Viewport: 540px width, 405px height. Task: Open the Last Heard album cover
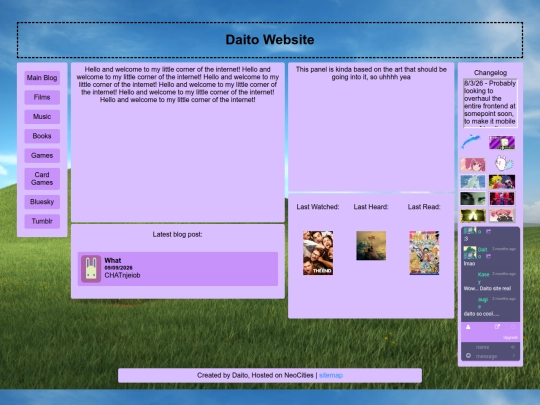coord(371,246)
